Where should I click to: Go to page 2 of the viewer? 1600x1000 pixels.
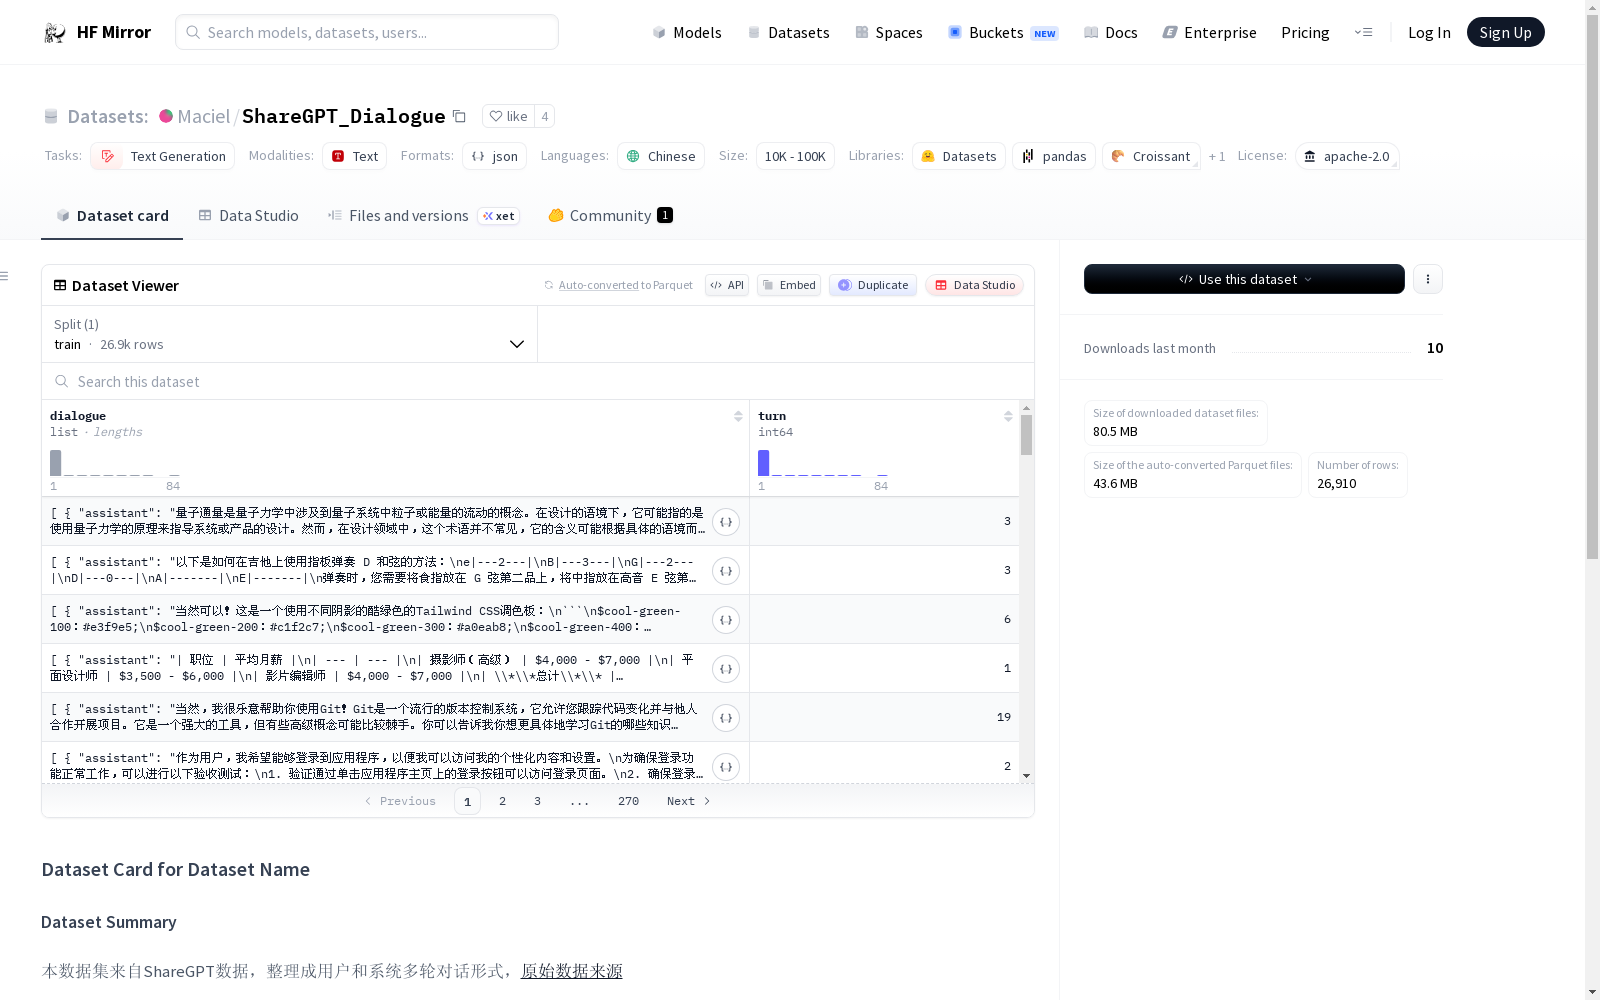[x=502, y=801]
